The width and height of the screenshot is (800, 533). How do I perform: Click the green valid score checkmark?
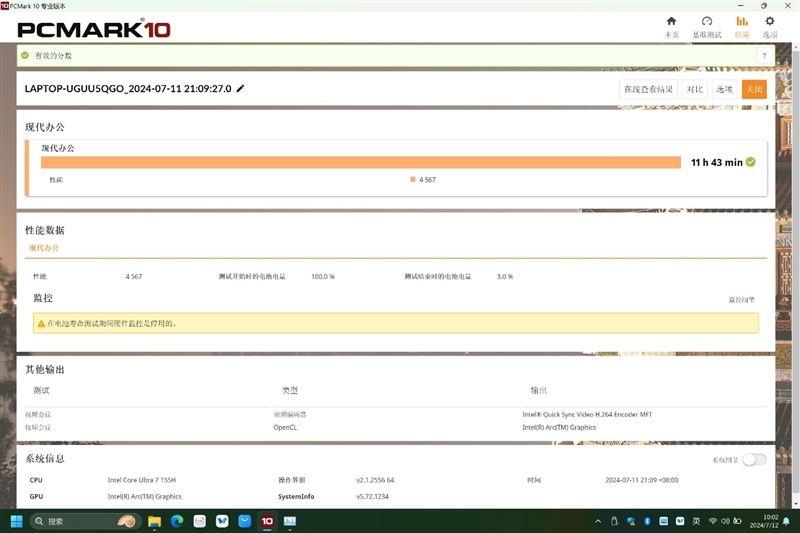coord(25,55)
